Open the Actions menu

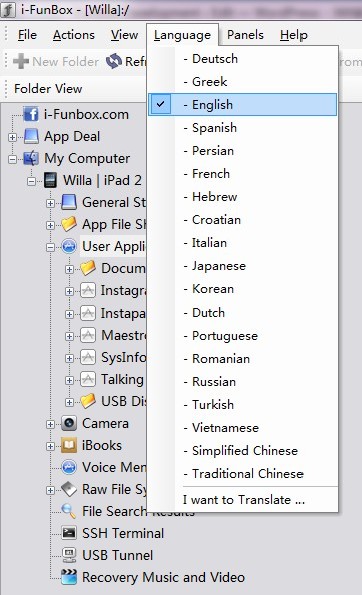74,35
